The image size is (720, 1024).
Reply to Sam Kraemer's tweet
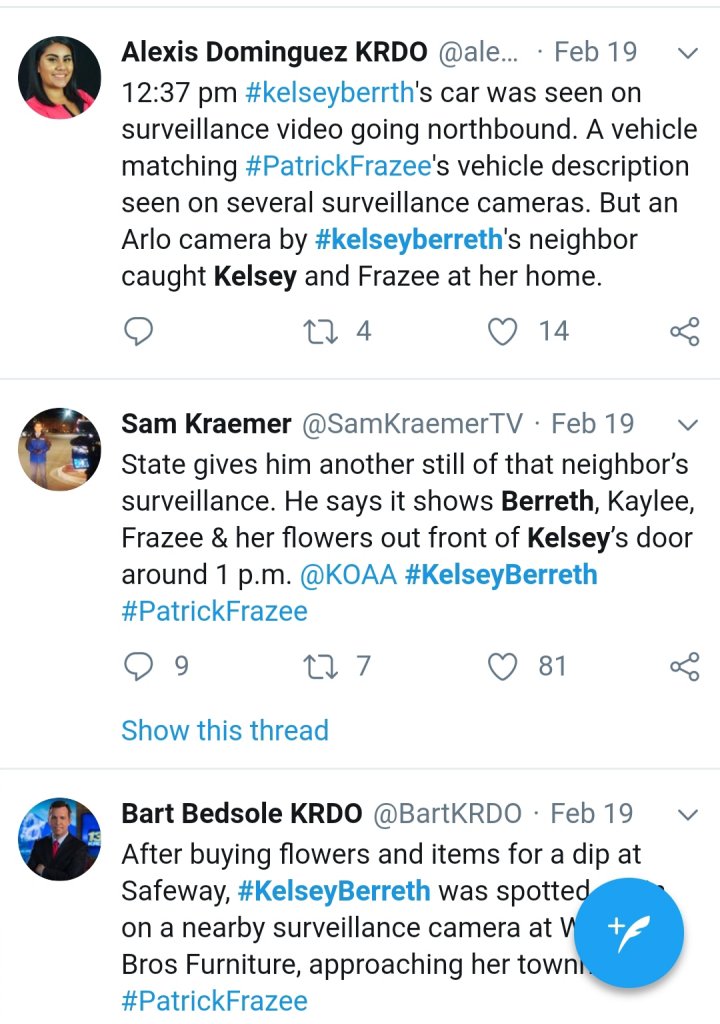coord(138,666)
